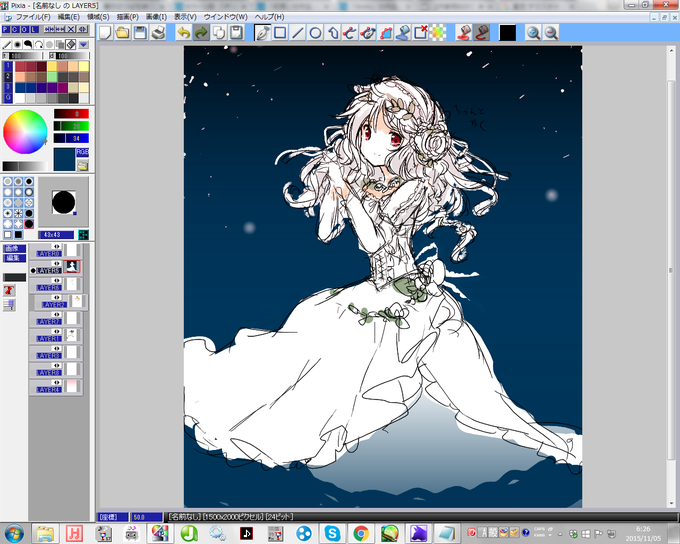Image resolution: width=680 pixels, height=544 pixels.
Task: Toggle visibility eye of LAYER5
Action: (56, 263)
